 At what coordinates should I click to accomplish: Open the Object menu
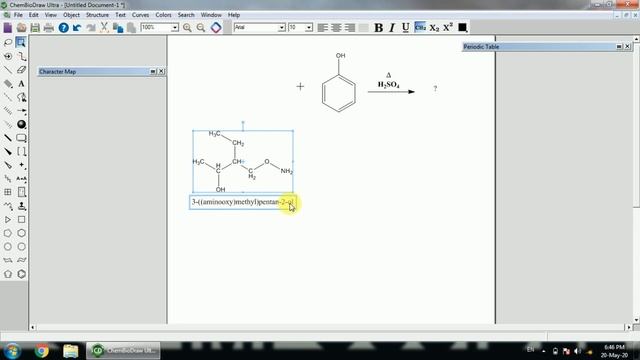click(71, 15)
